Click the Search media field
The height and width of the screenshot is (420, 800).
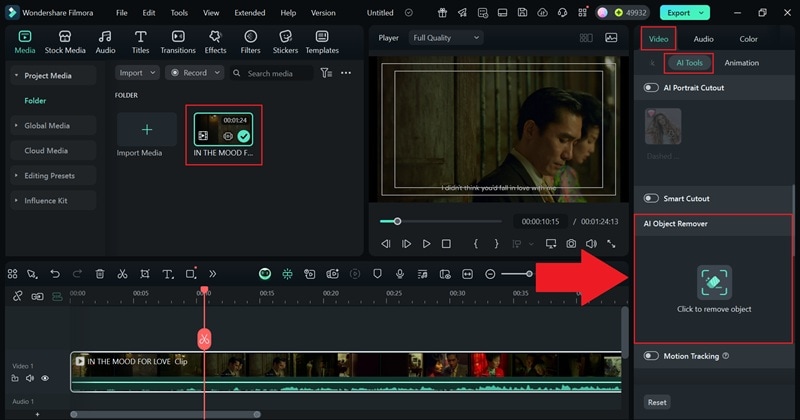[x=271, y=73]
